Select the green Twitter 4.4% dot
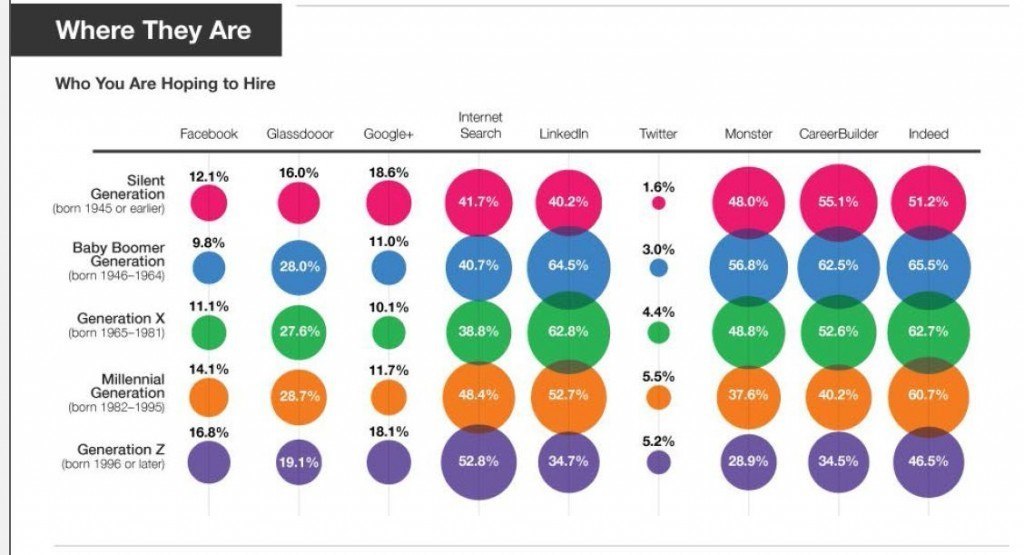The width and height of the screenshot is (1024, 555). [x=658, y=333]
